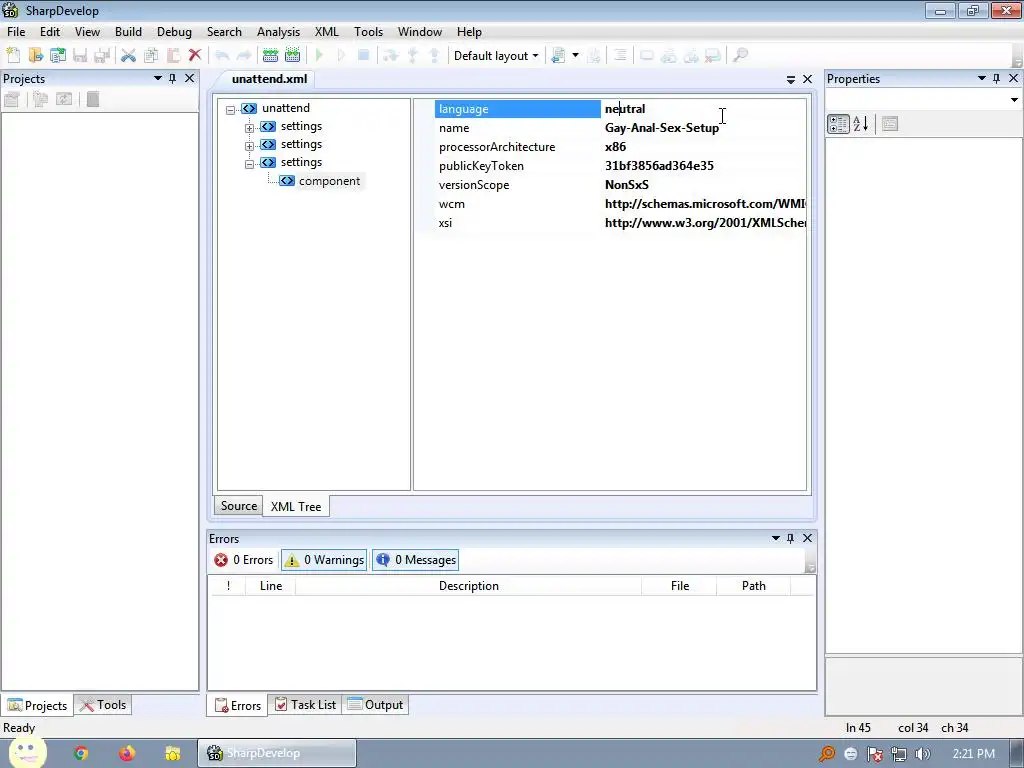
Task: Sort errors by the Path column header
Action: [x=753, y=586]
